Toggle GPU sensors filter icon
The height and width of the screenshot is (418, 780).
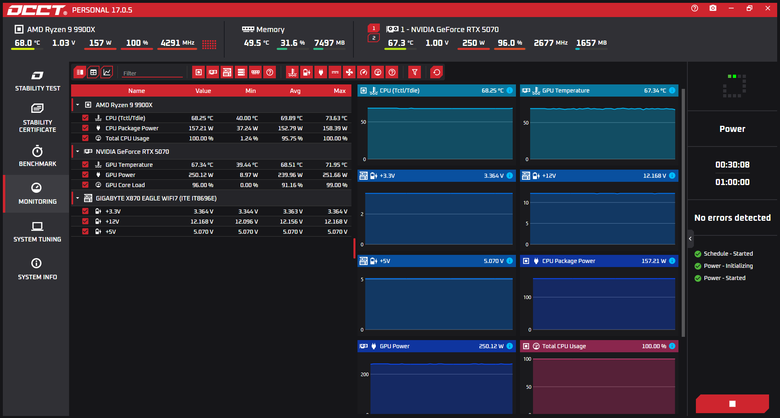coord(212,73)
